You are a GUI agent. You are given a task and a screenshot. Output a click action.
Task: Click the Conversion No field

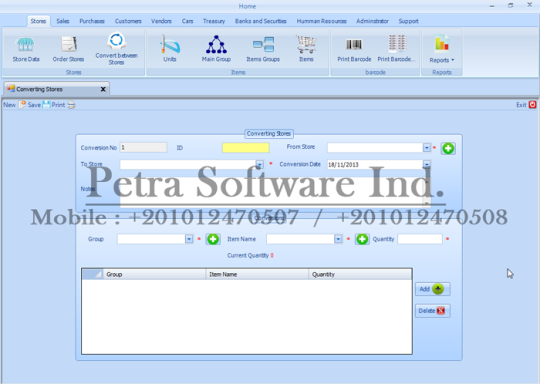143,148
